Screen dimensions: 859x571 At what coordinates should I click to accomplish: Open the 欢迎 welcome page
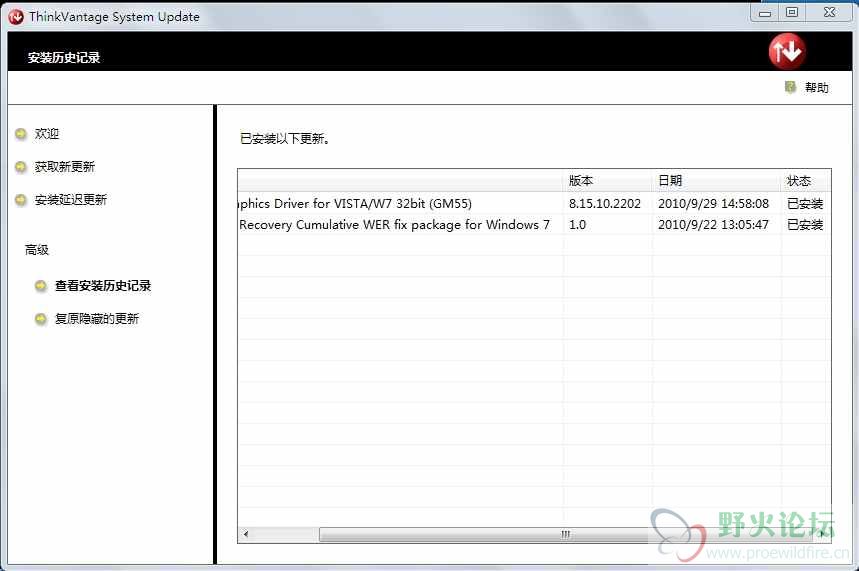coord(47,134)
